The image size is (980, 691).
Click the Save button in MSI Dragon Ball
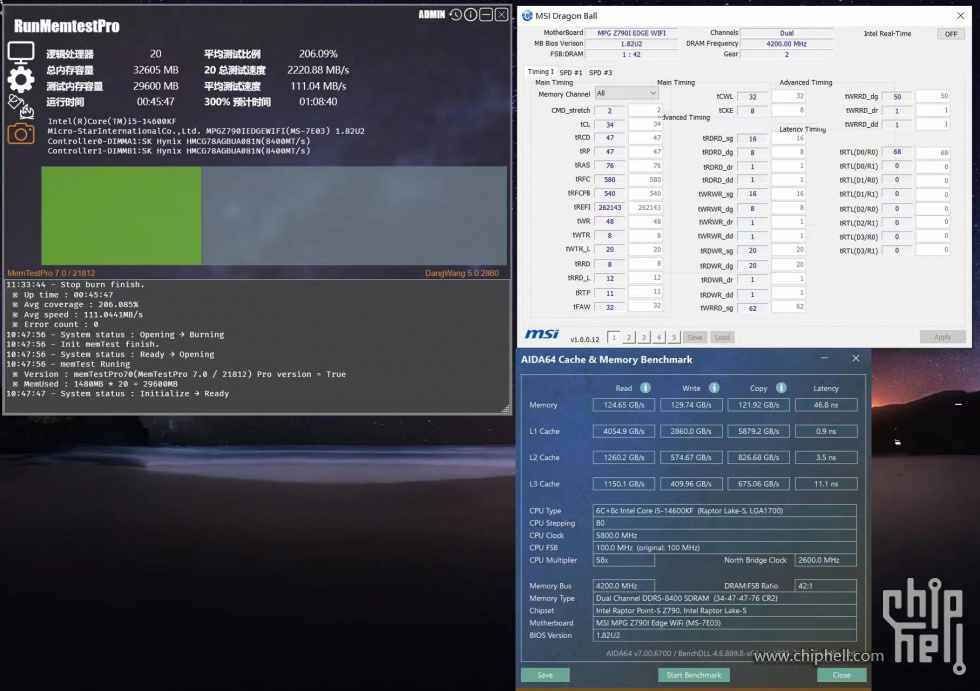[694, 337]
